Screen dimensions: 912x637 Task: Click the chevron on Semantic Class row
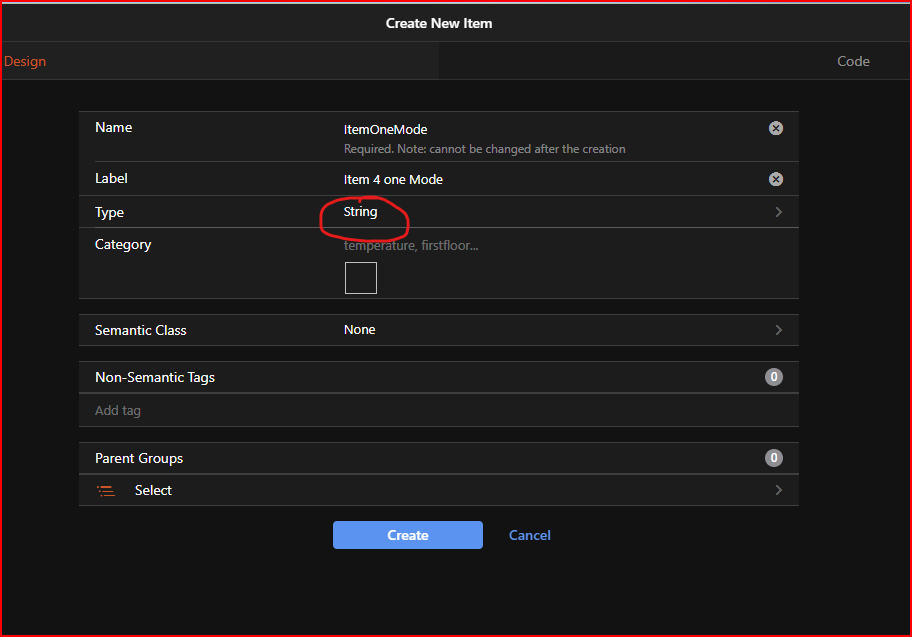coord(778,330)
